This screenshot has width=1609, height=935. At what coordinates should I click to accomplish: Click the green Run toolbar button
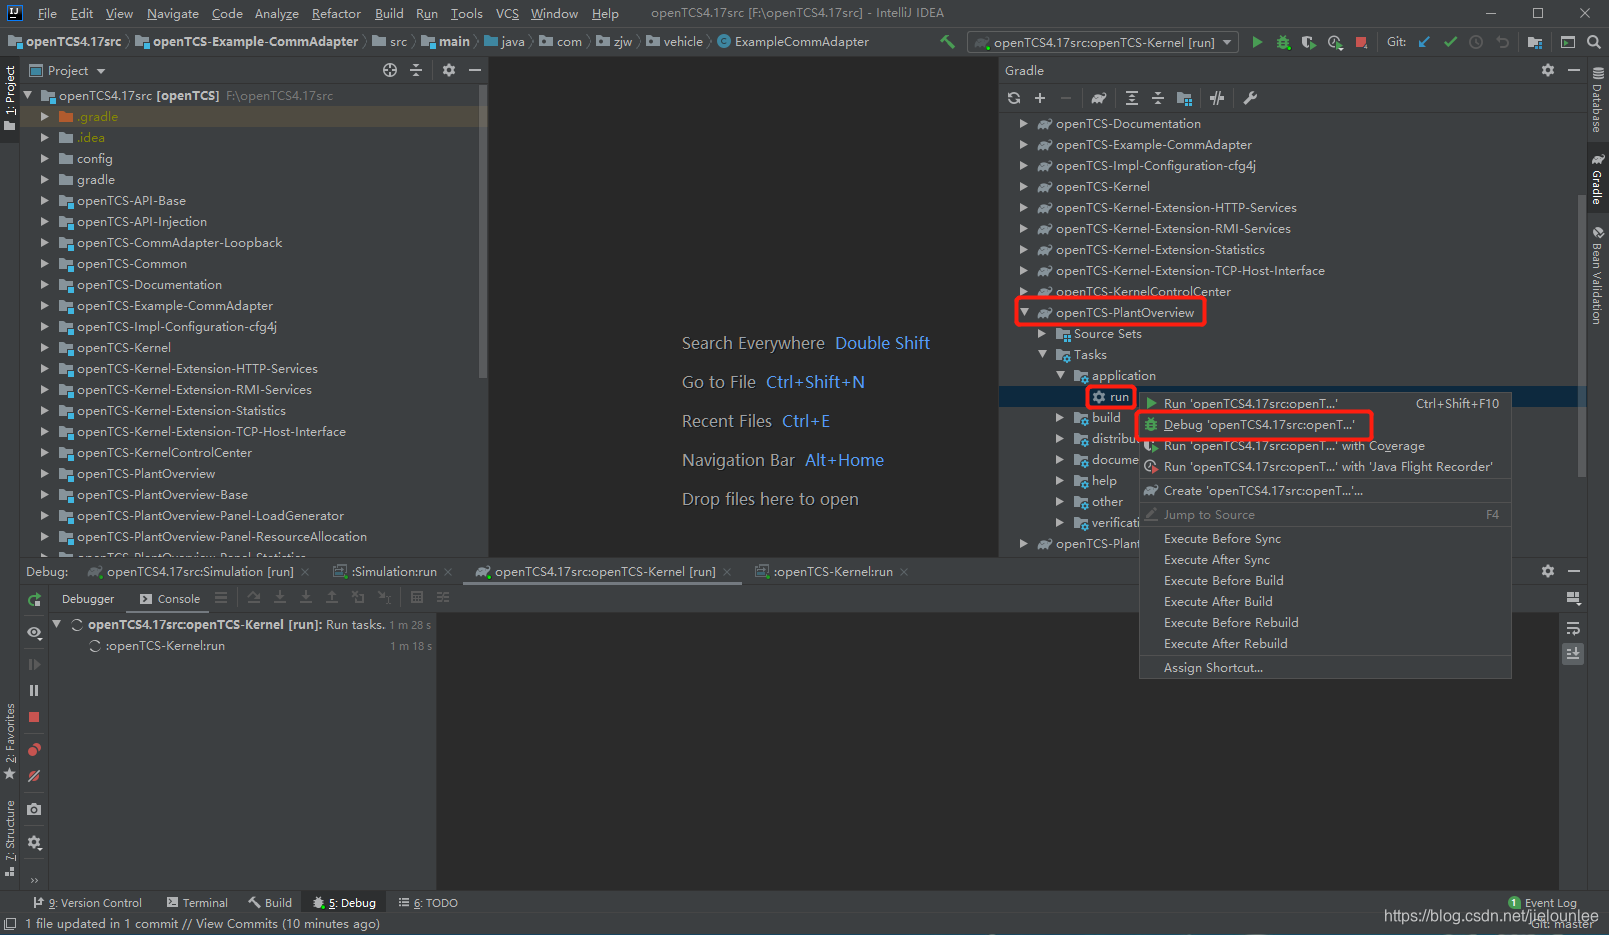(x=1257, y=42)
